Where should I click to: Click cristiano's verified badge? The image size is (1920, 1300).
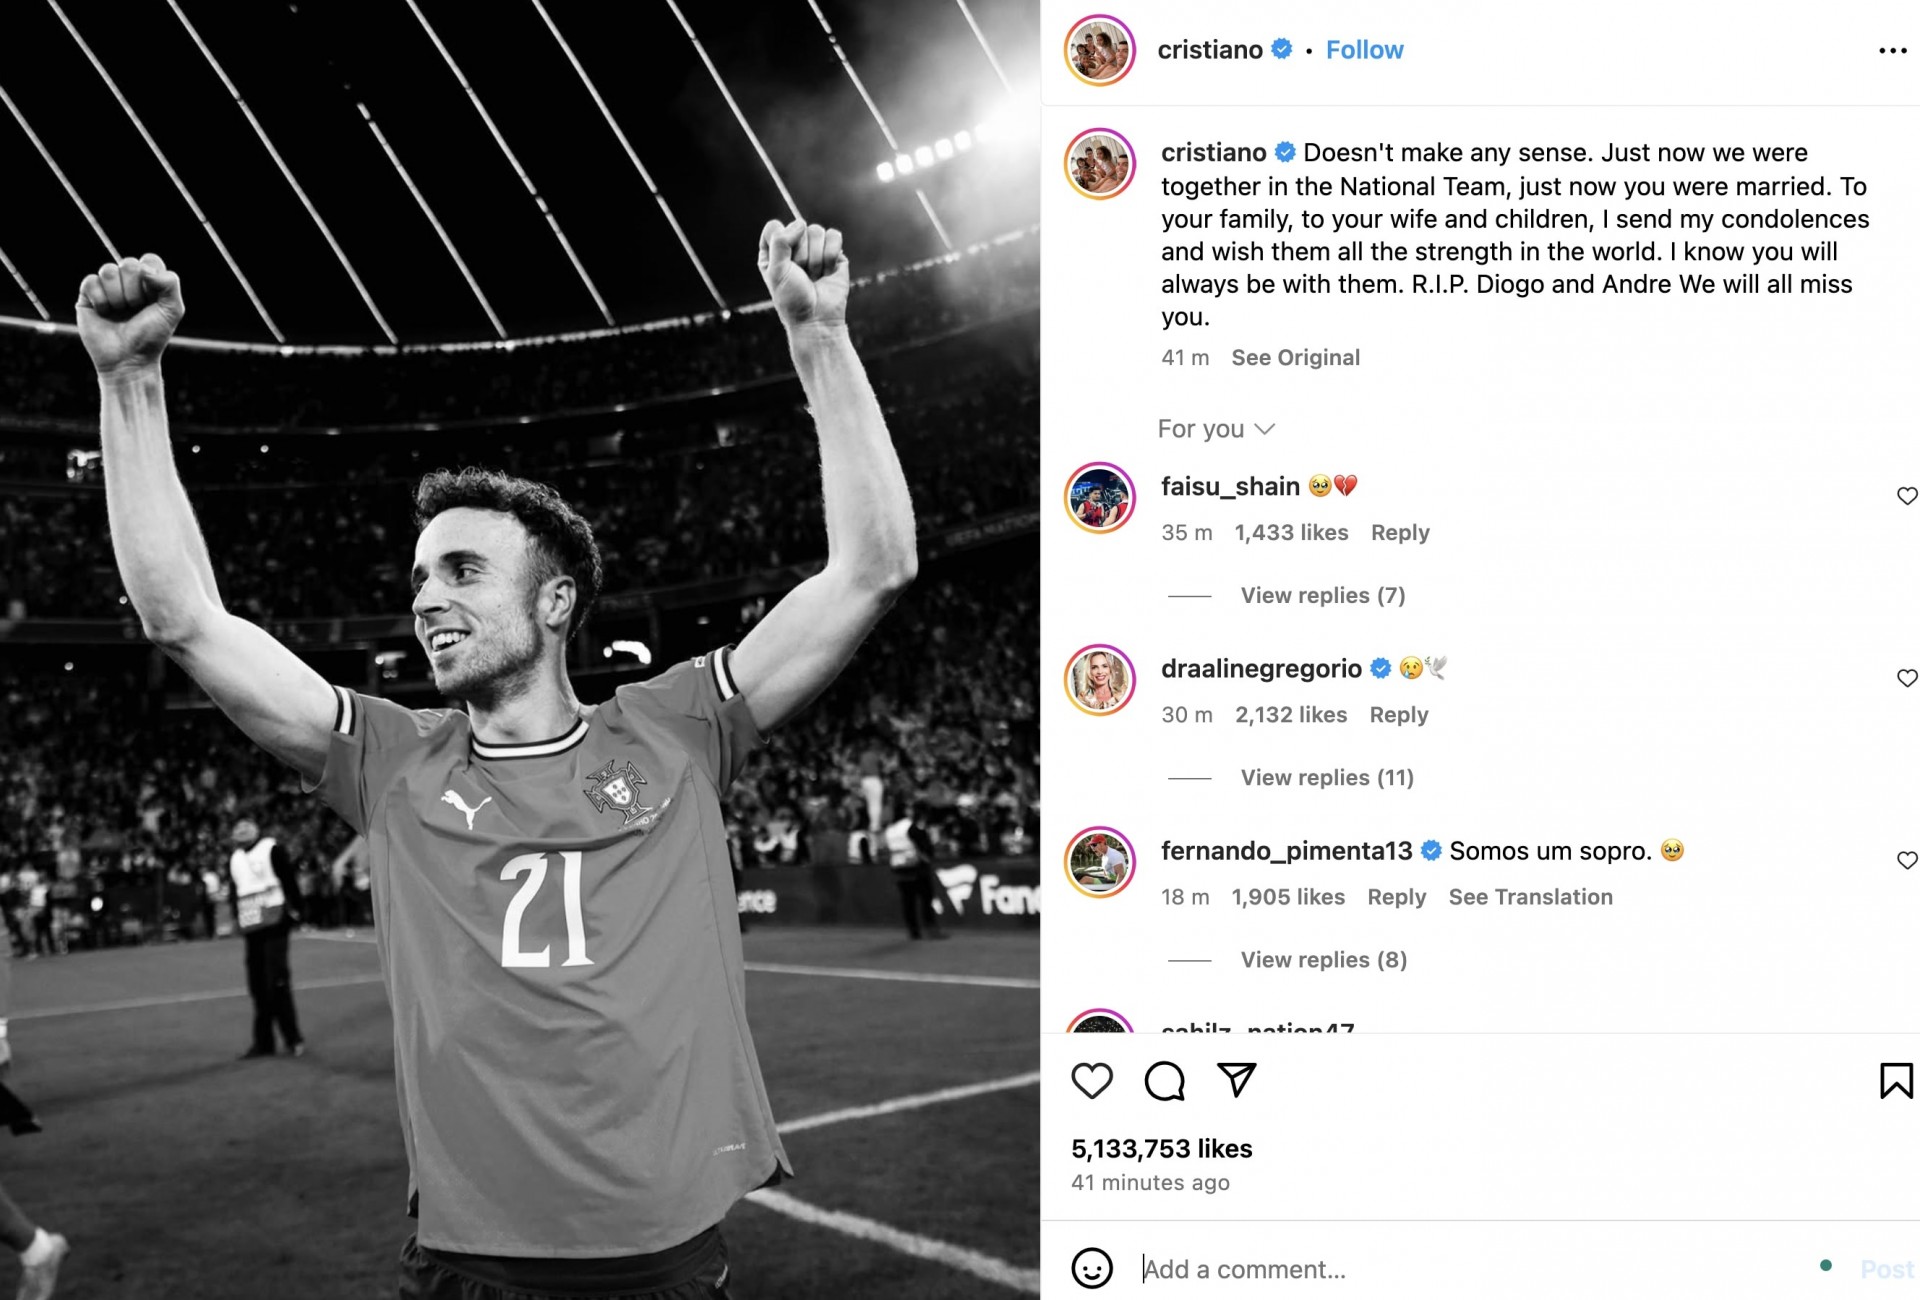click(1277, 49)
